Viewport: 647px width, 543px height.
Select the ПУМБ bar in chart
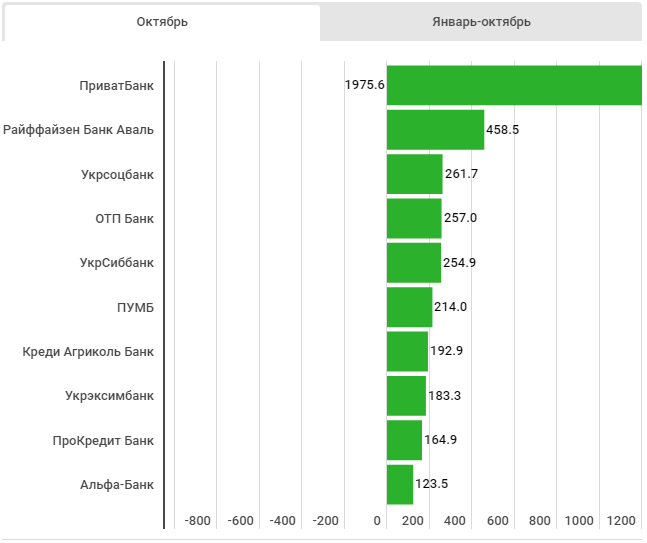point(409,307)
